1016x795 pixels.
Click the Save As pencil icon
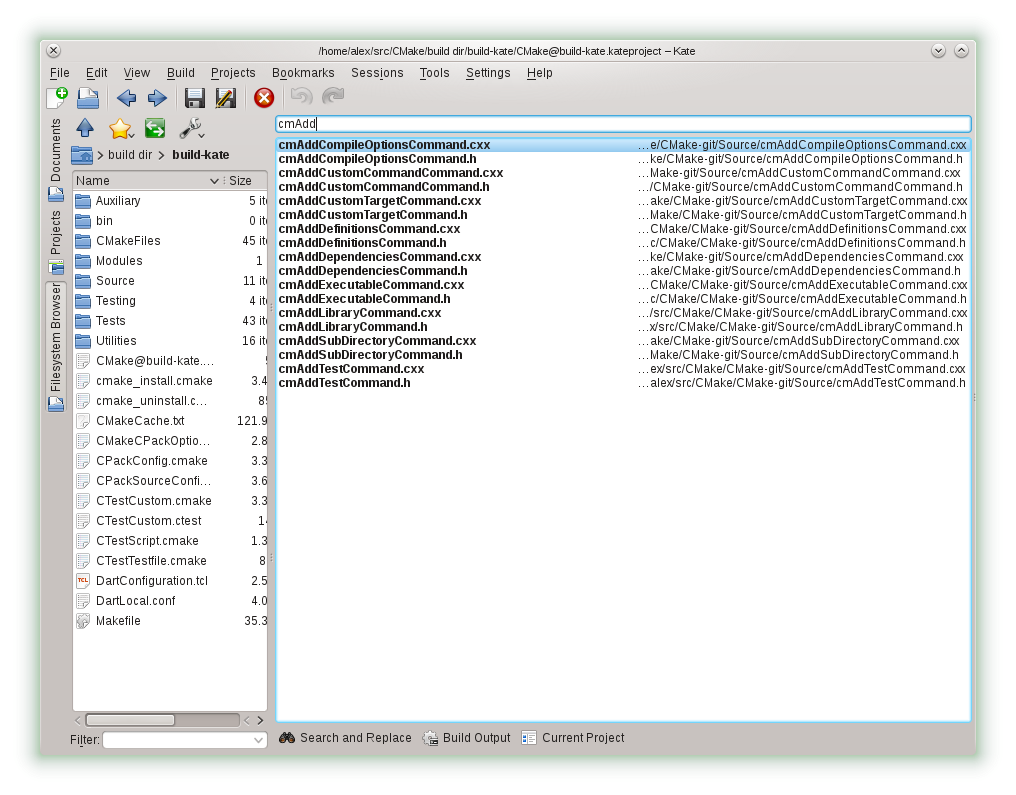coord(226,97)
